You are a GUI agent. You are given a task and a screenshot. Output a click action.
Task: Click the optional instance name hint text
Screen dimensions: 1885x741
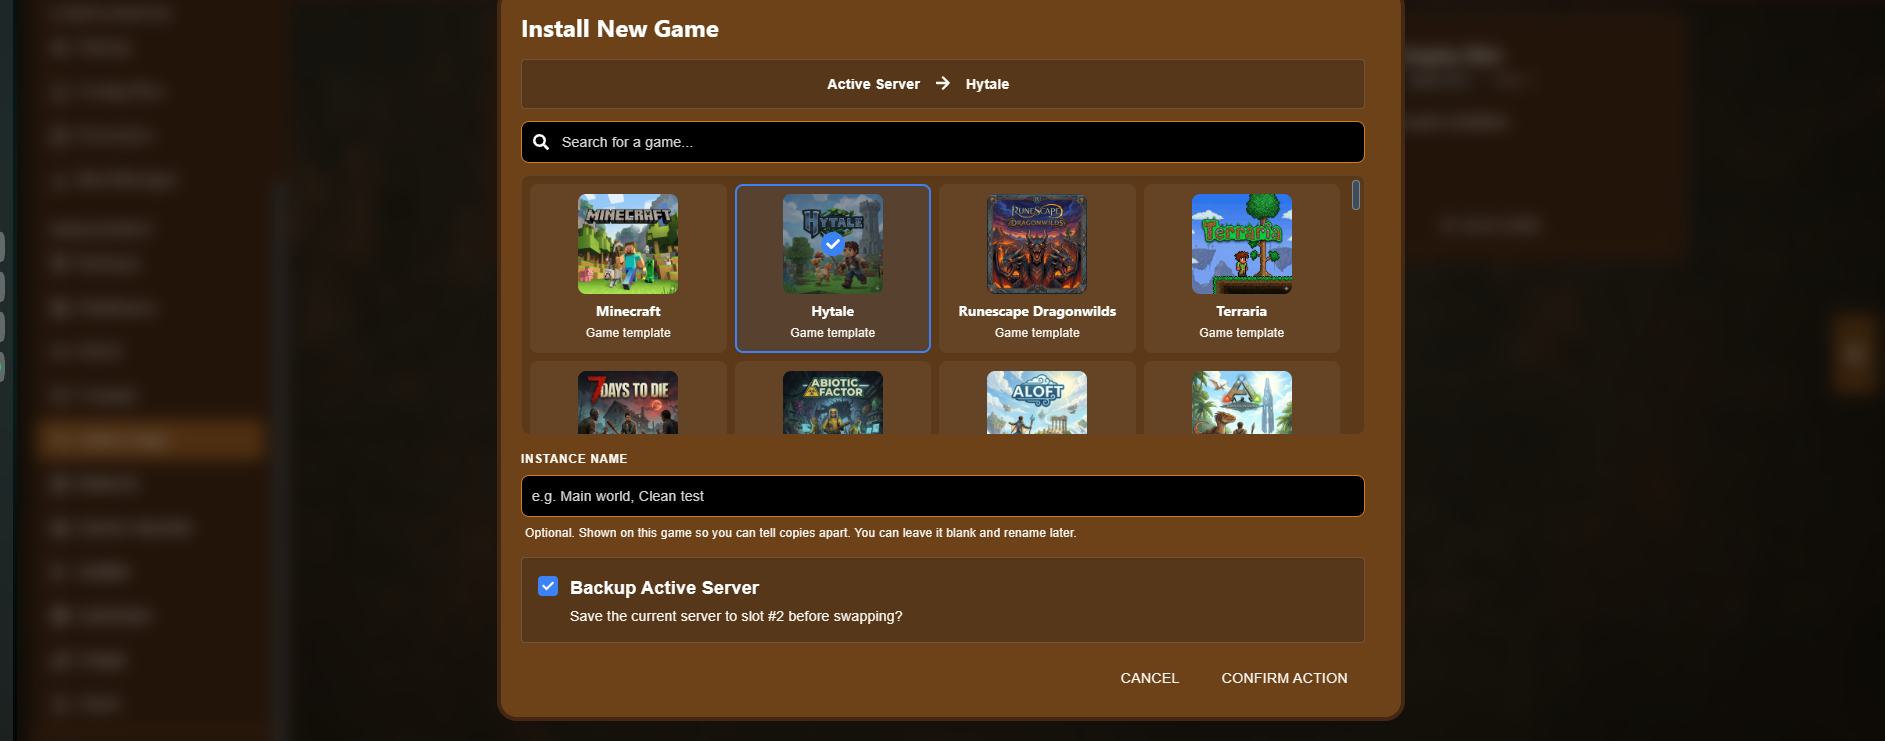[800, 533]
